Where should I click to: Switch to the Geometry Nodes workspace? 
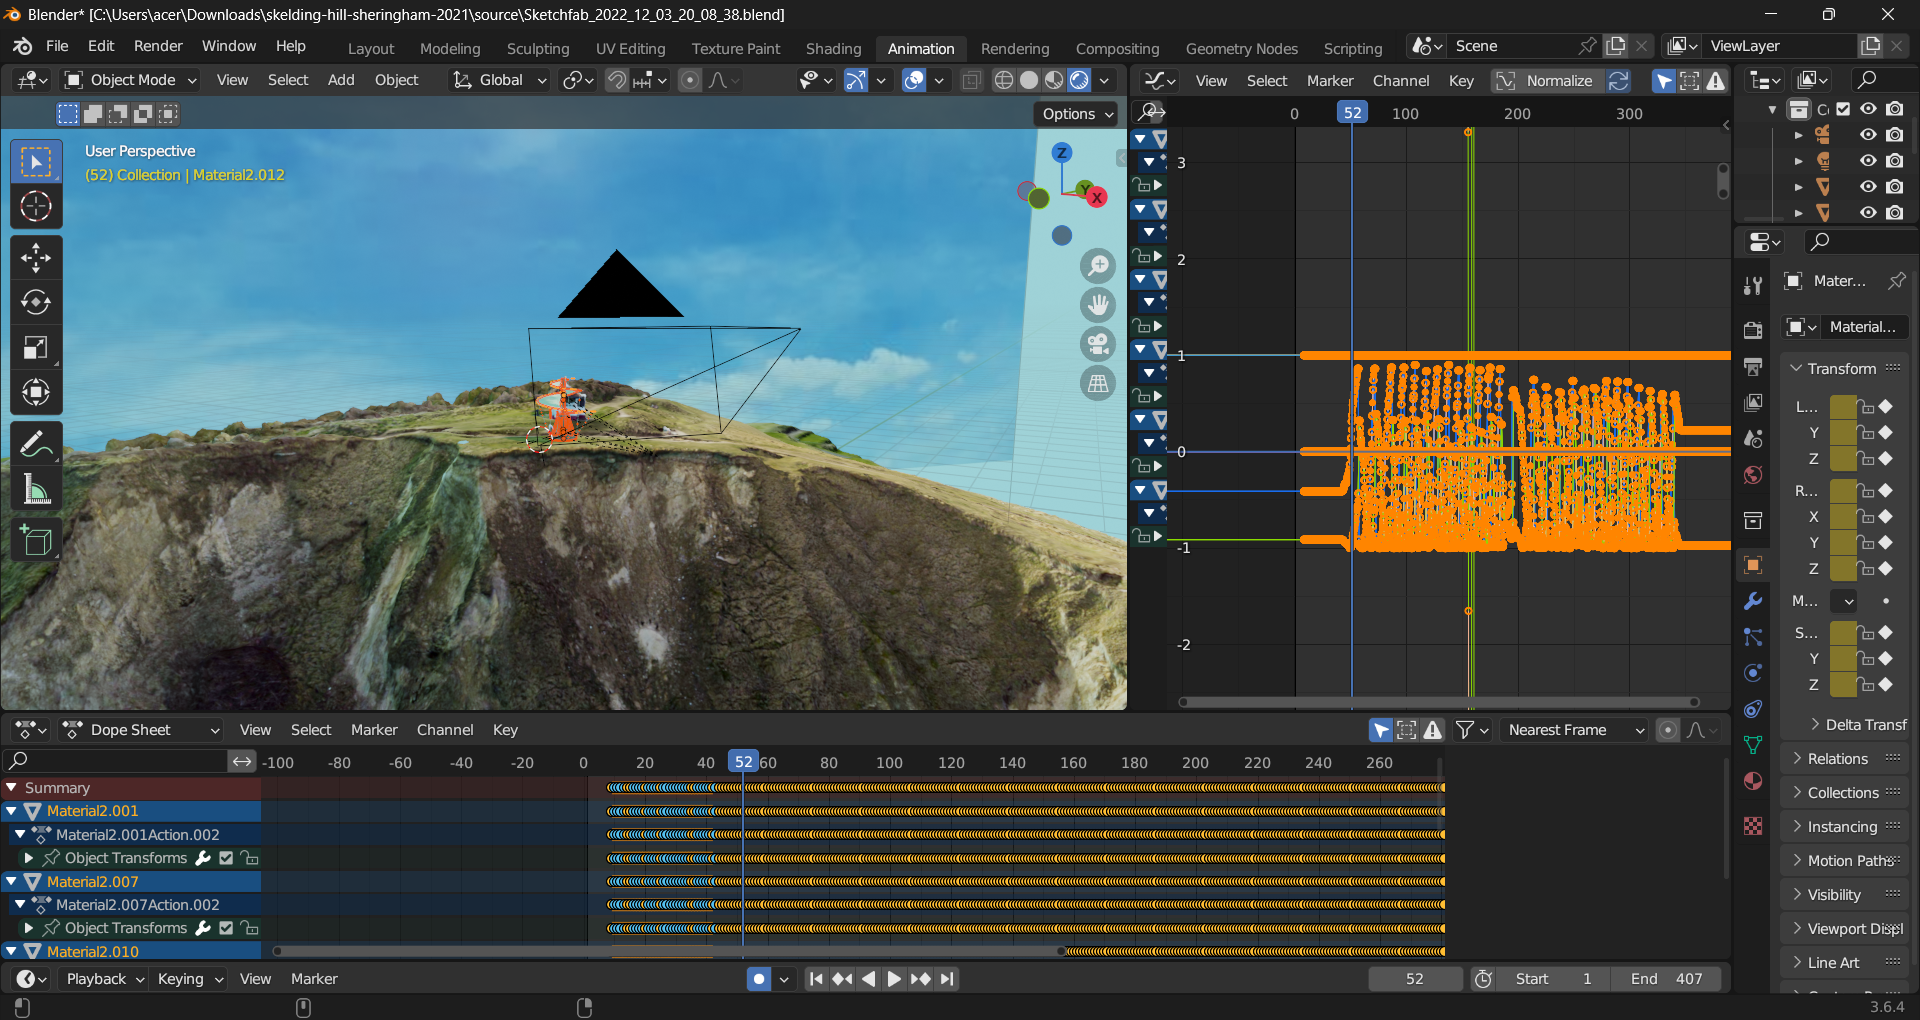click(x=1241, y=48)
